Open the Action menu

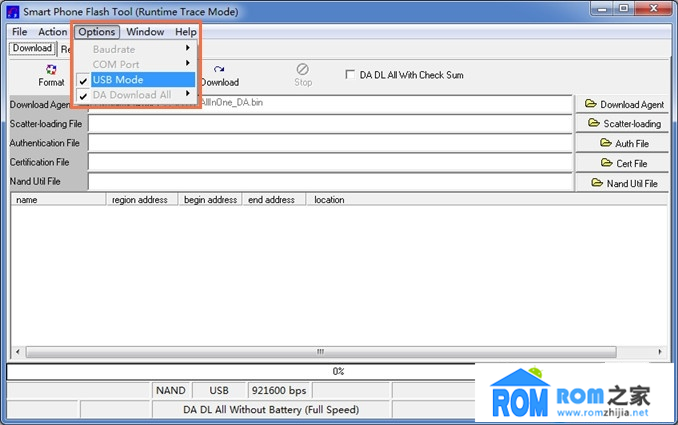click(53, 32)
